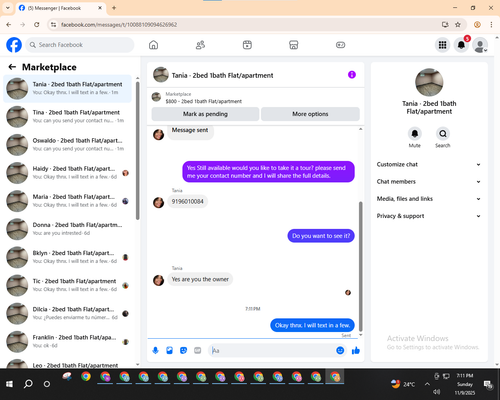Open the Maria conversation

[x=67, y=201]
